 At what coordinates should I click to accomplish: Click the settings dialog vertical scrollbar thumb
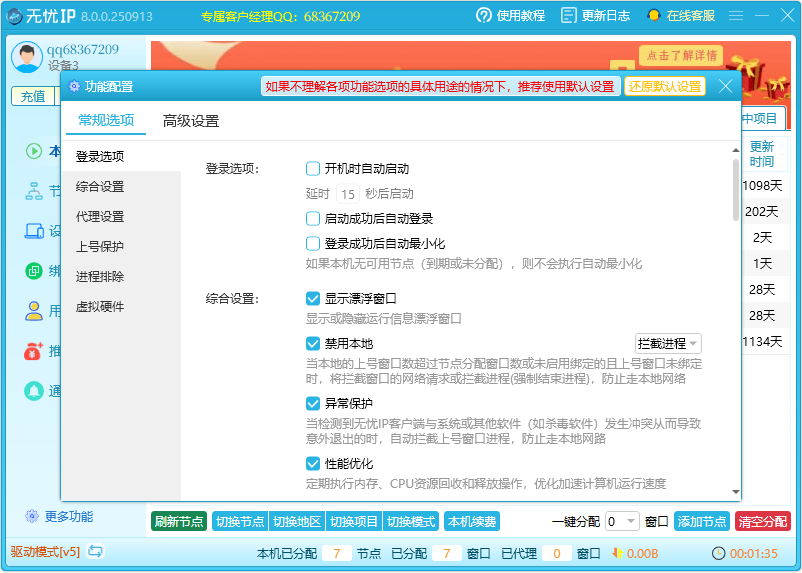(736, 190)
